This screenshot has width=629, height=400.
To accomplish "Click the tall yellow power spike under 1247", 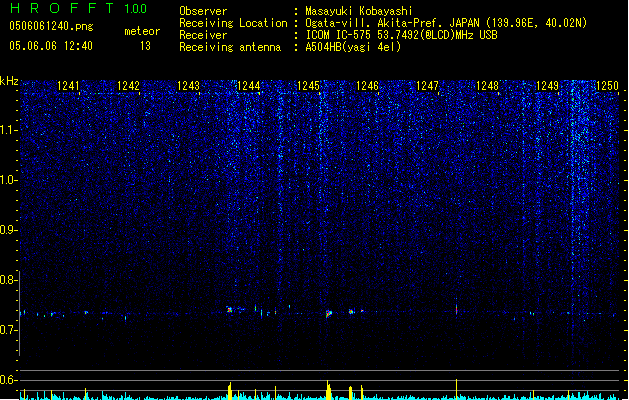I will pyautogui.click(x=456, y=389).
